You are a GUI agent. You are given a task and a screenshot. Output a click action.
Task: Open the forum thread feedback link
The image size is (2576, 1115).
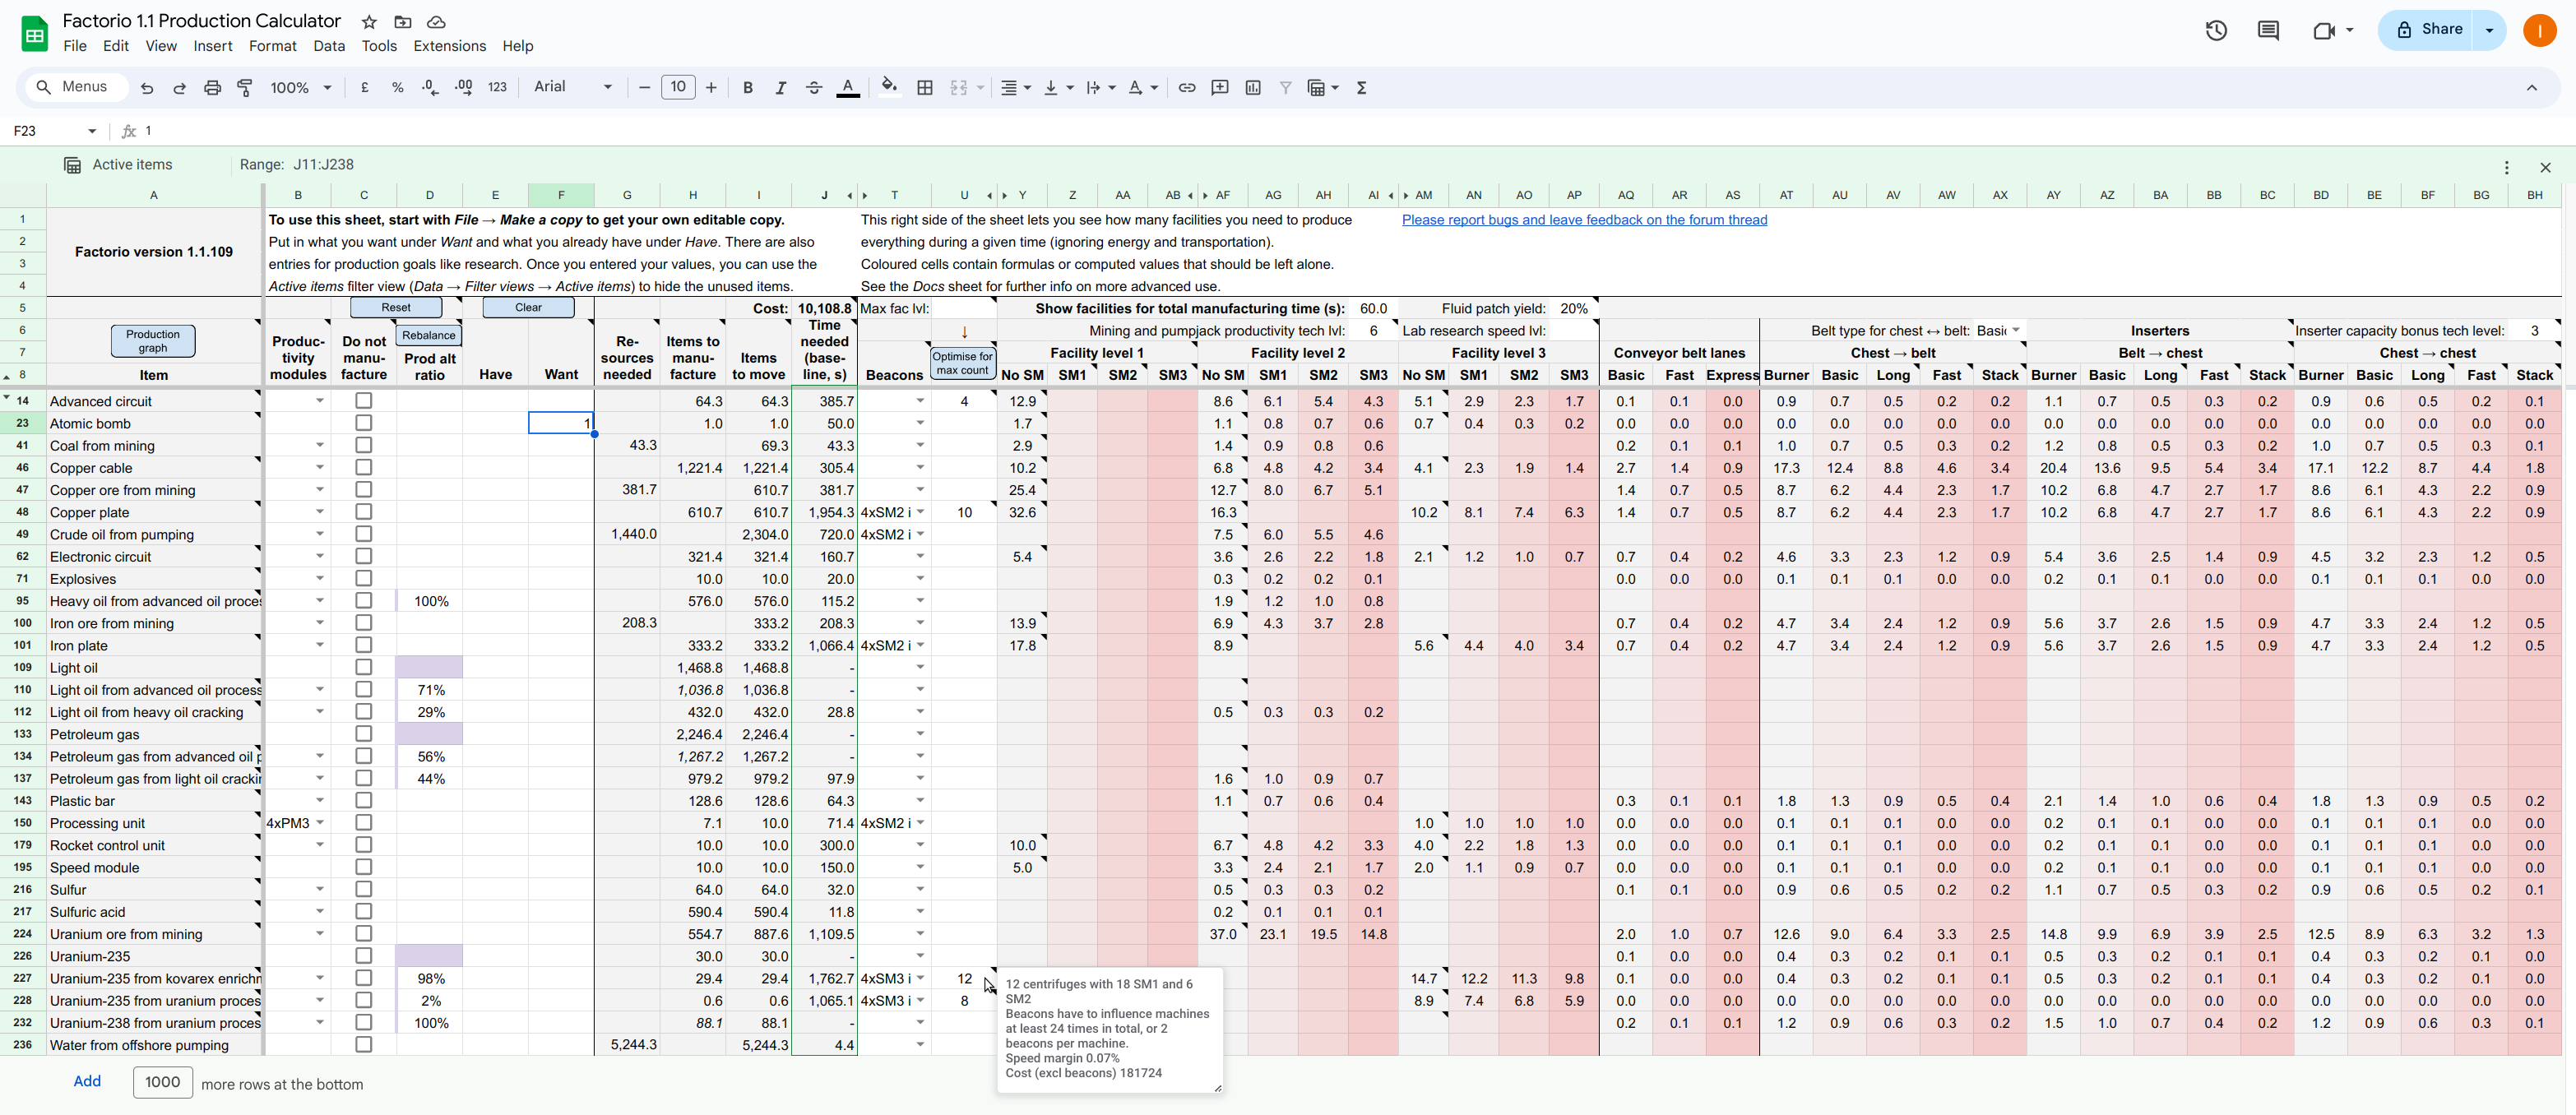pos(1584,220)
